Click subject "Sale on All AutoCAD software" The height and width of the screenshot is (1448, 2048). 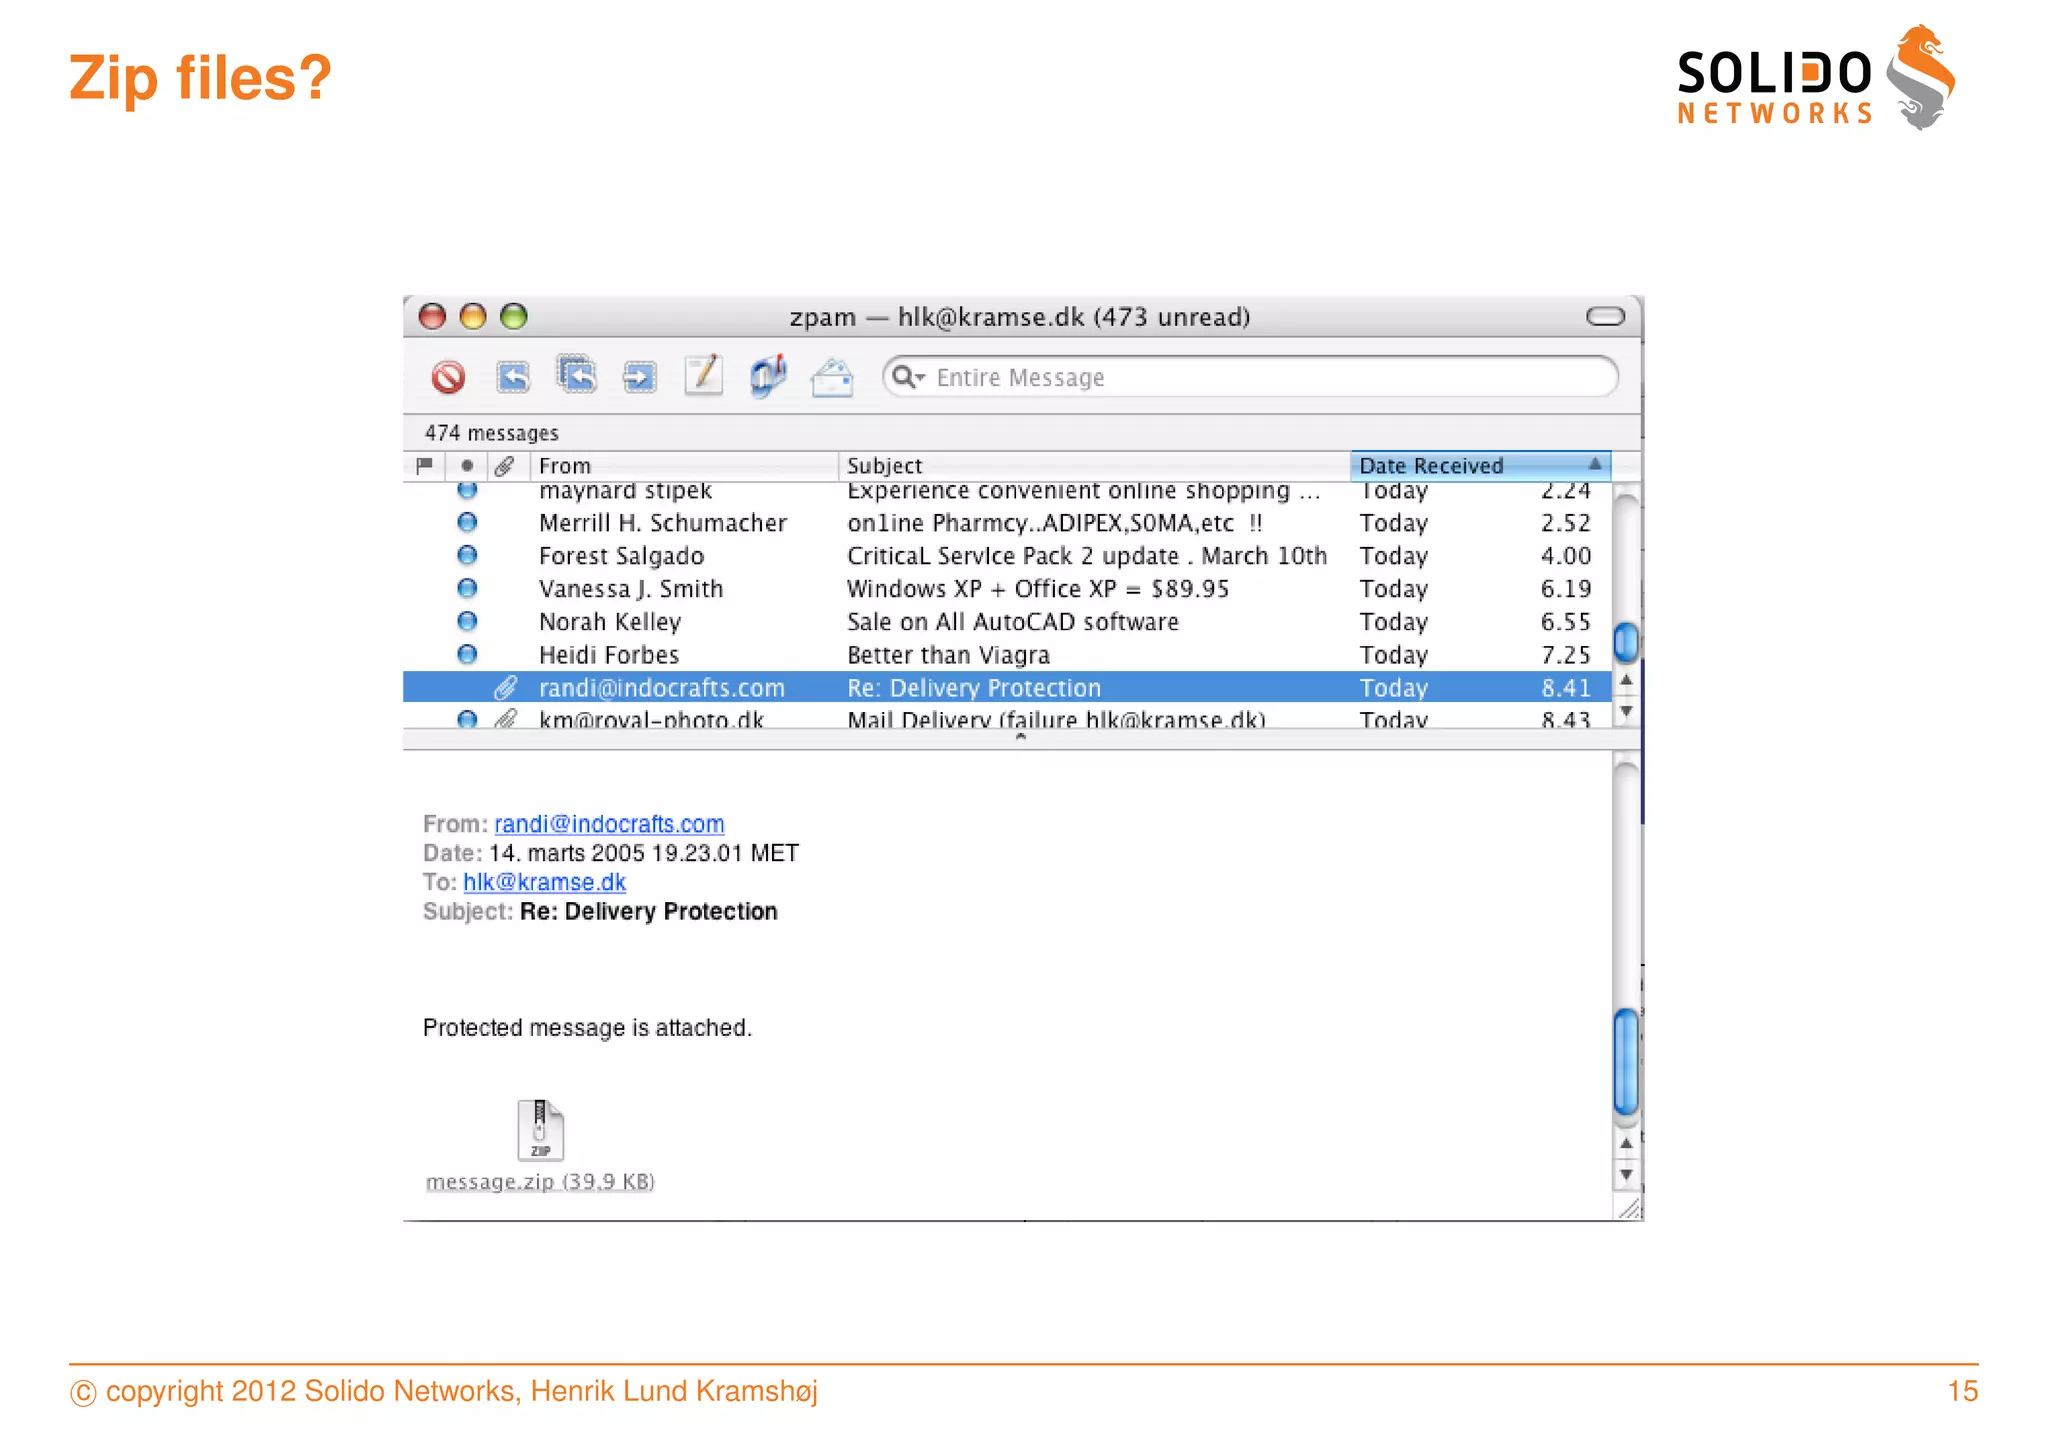[1013, 622]
